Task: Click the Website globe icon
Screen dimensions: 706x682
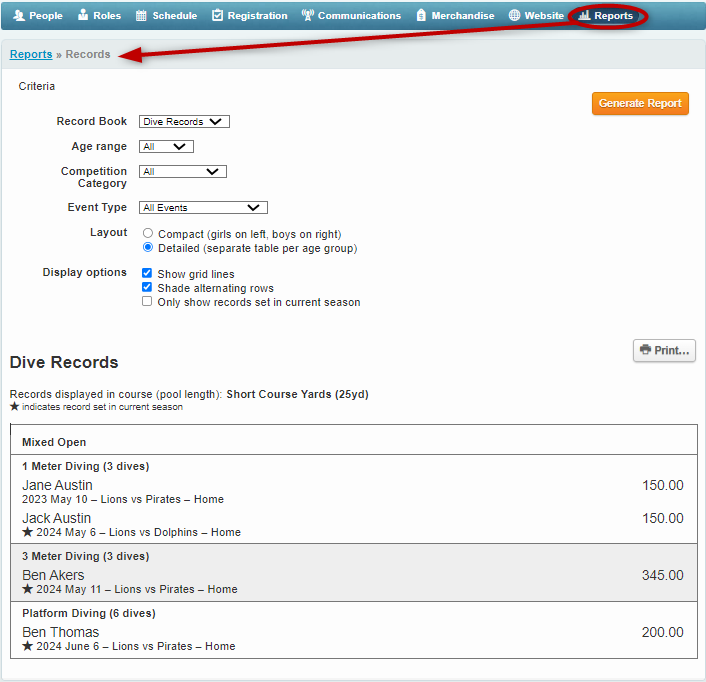Action: [514, 16]
